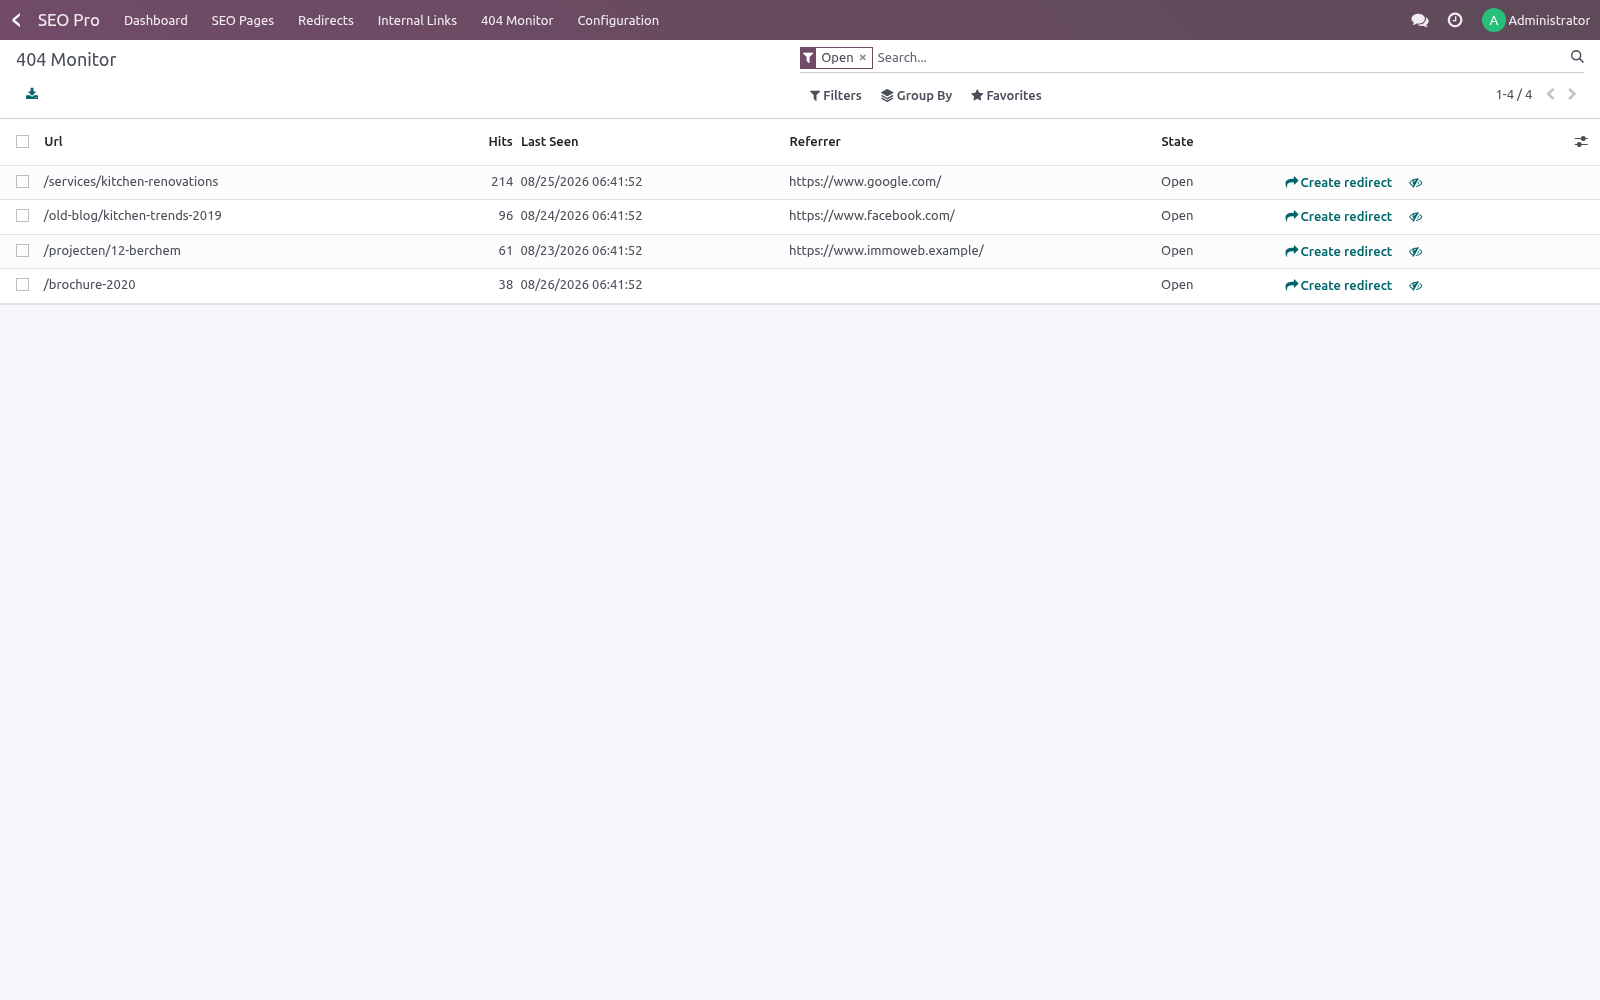The height and width of the screenshot is (1000, 1600).
Task: Open the Dashboard menu
Action: (156, 20)
